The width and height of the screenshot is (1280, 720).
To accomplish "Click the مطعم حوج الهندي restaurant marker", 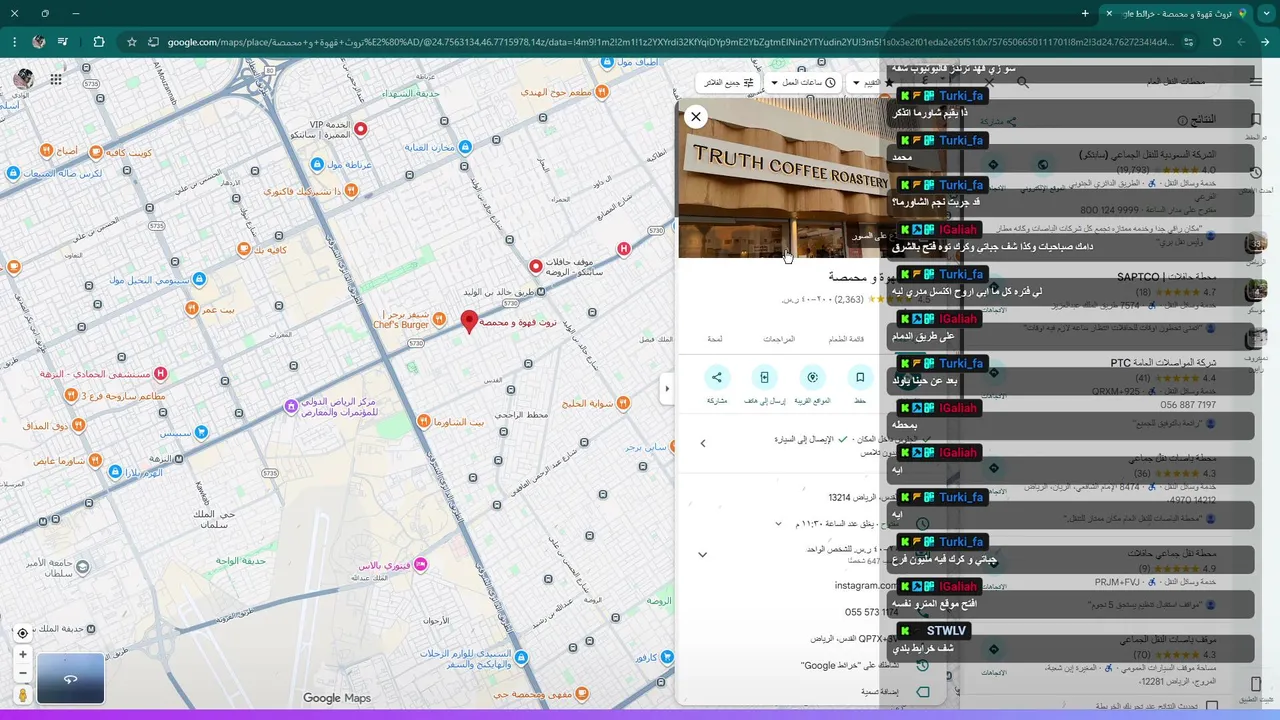I will click(602, 91).
